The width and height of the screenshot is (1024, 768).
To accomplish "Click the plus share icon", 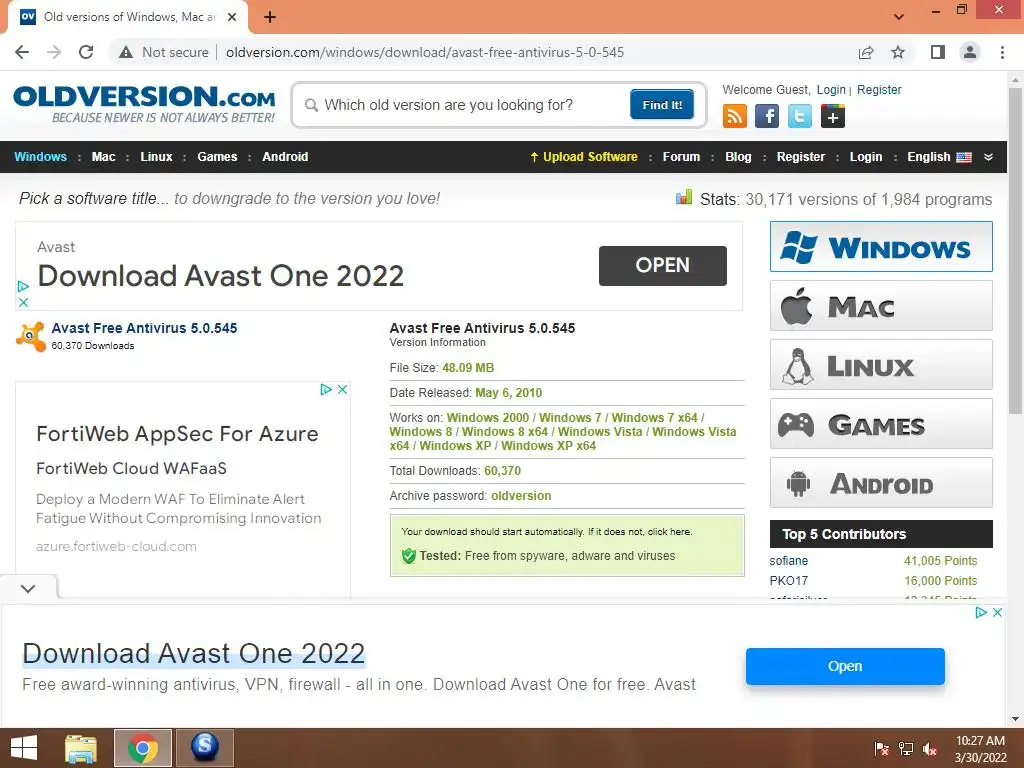I will click(x=833, y=117).
